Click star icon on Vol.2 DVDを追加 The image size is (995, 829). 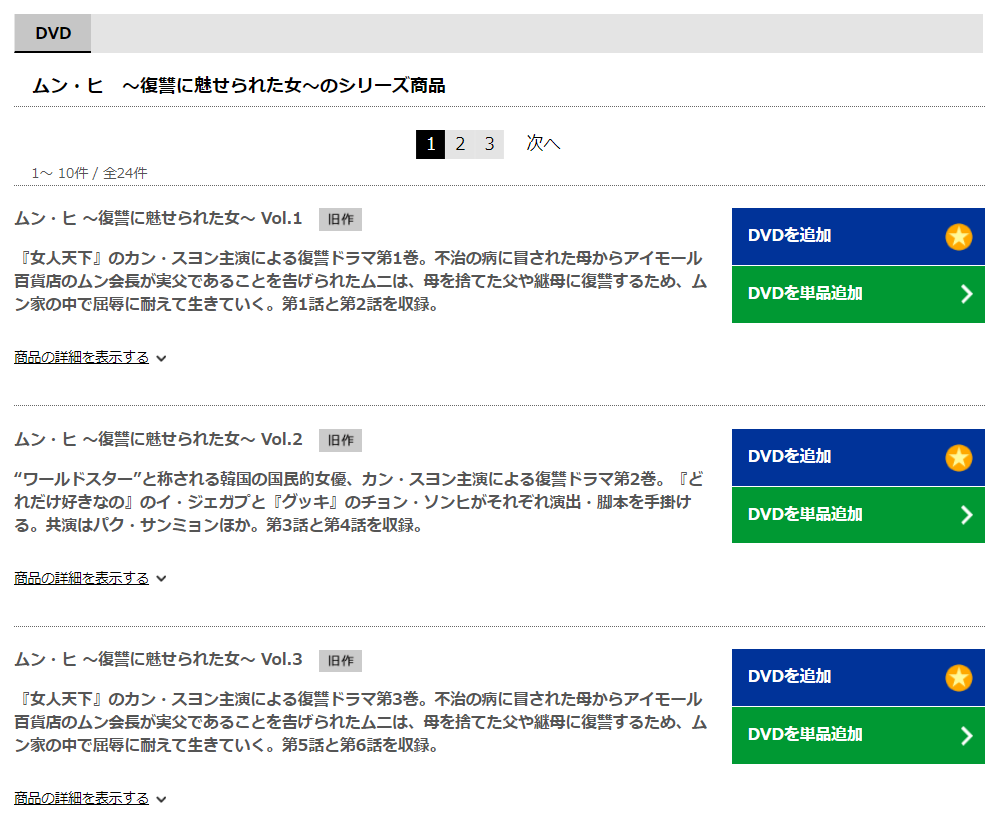[x=958, y=458]
